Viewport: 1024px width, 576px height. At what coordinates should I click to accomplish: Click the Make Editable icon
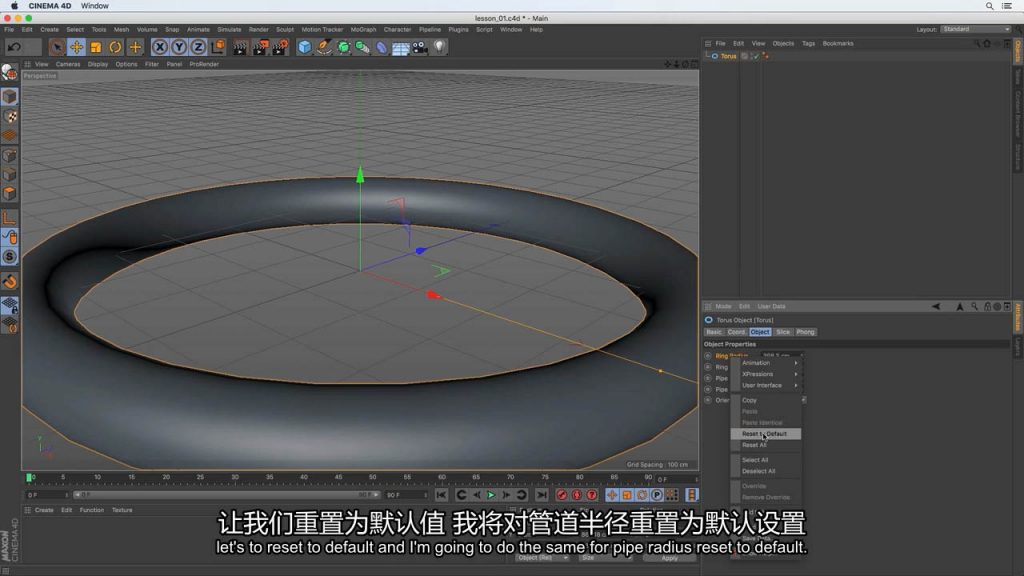[9, 72]
